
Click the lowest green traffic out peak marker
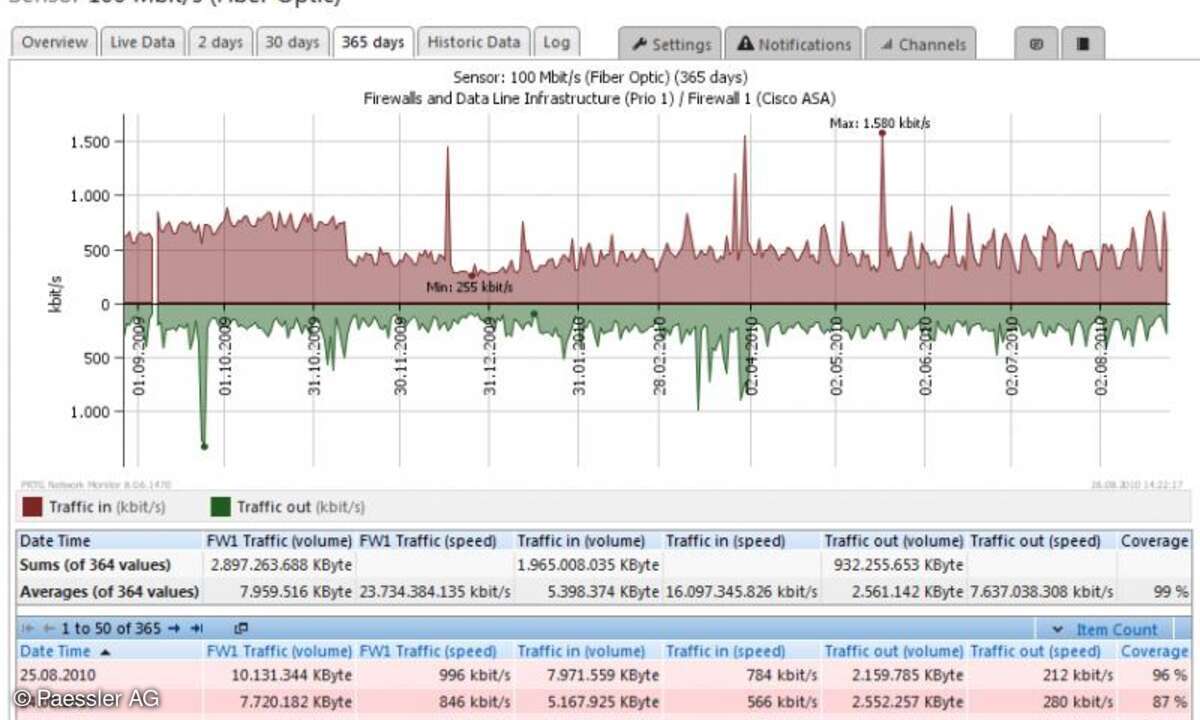tap(204, 446)
